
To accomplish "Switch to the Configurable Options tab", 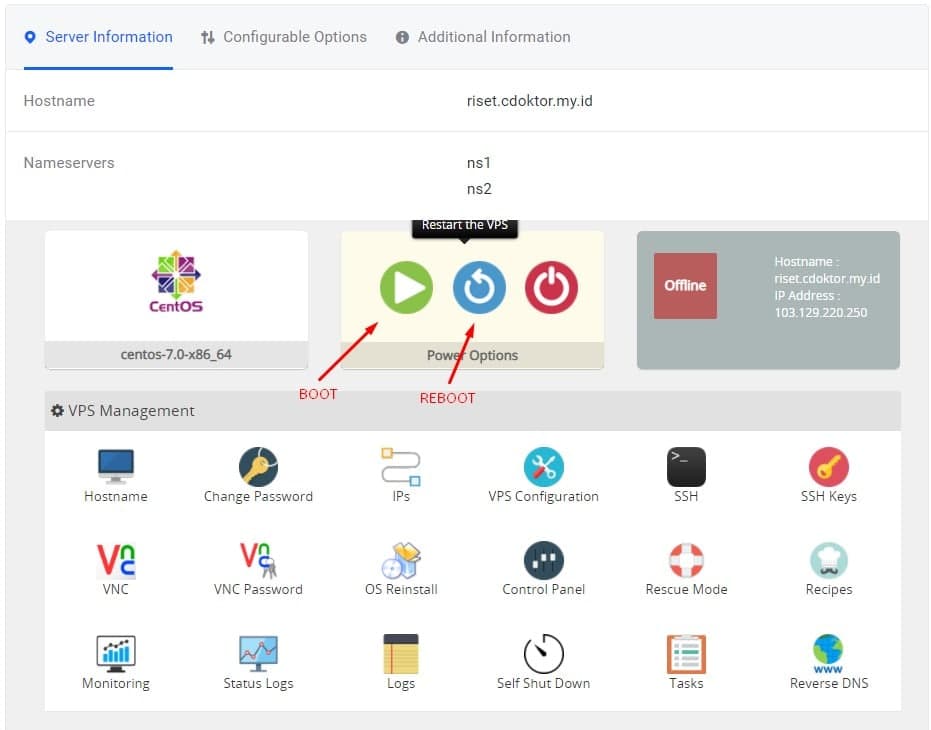I will pyautogui.click(x=284, y=37).
